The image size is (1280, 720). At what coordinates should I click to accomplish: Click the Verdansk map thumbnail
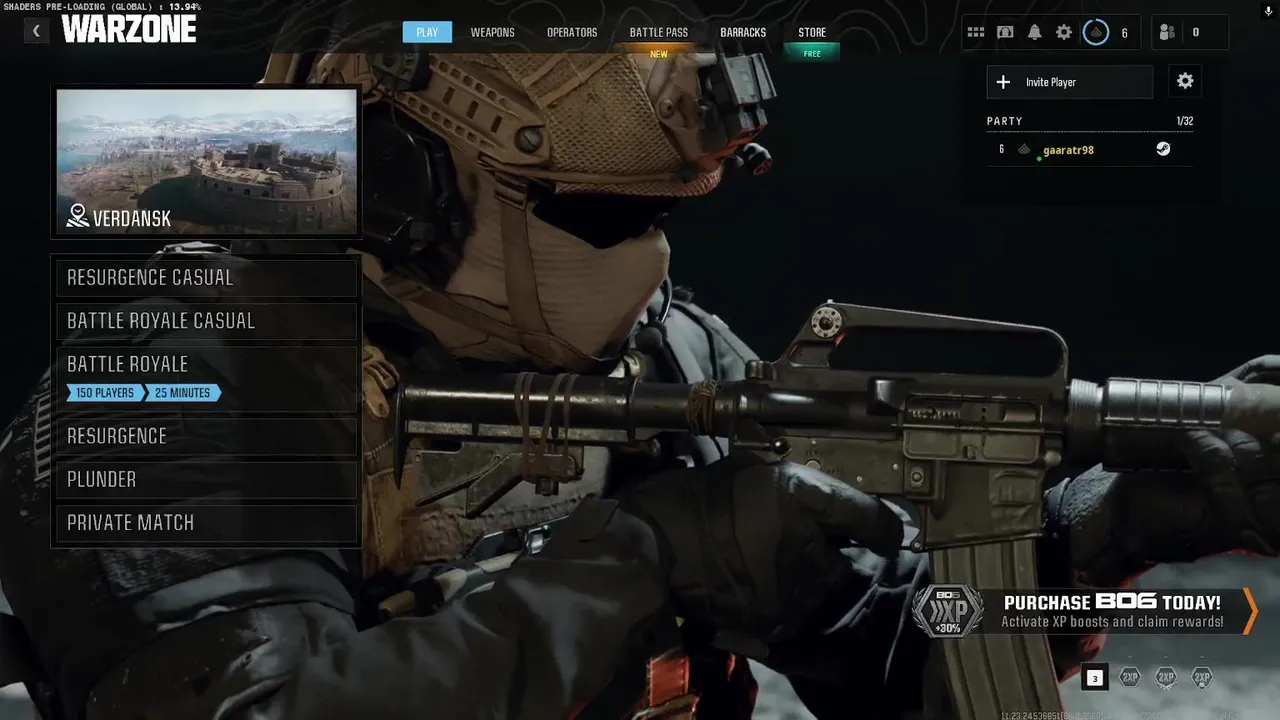207,161
